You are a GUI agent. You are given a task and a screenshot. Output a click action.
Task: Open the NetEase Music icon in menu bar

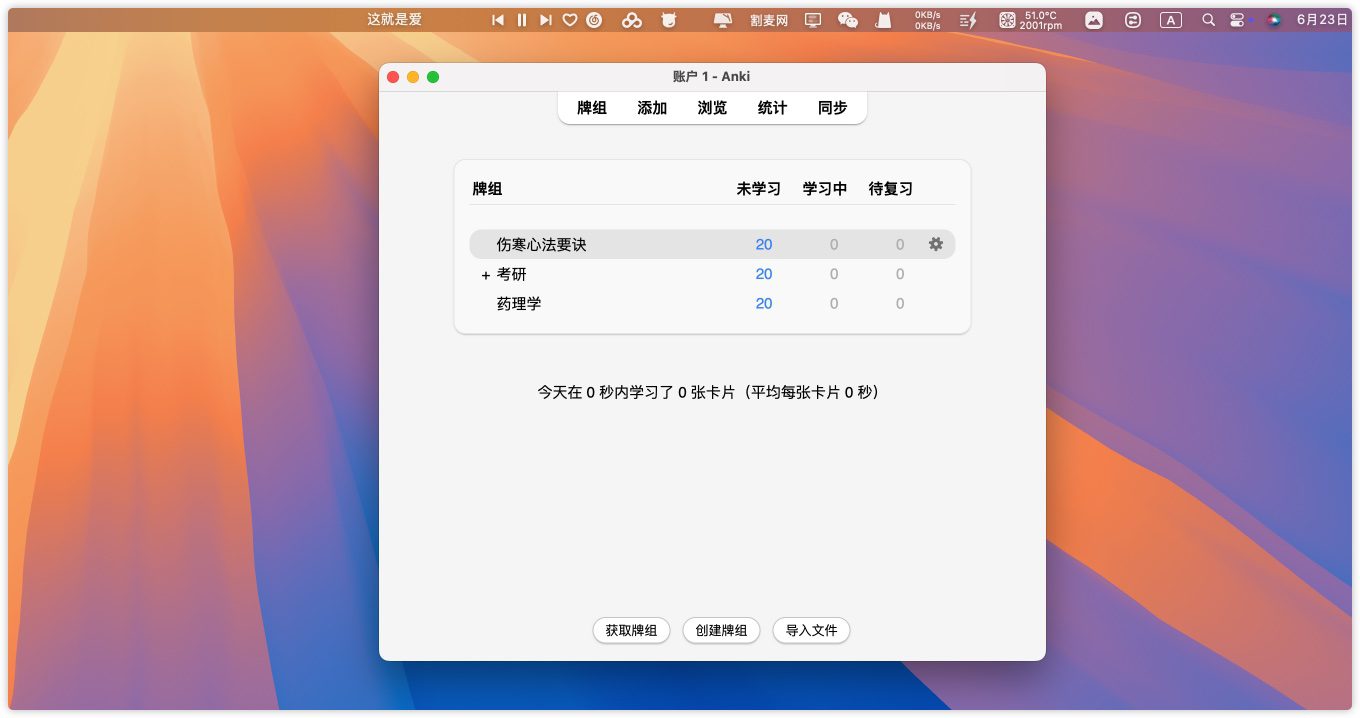[594, 20]
